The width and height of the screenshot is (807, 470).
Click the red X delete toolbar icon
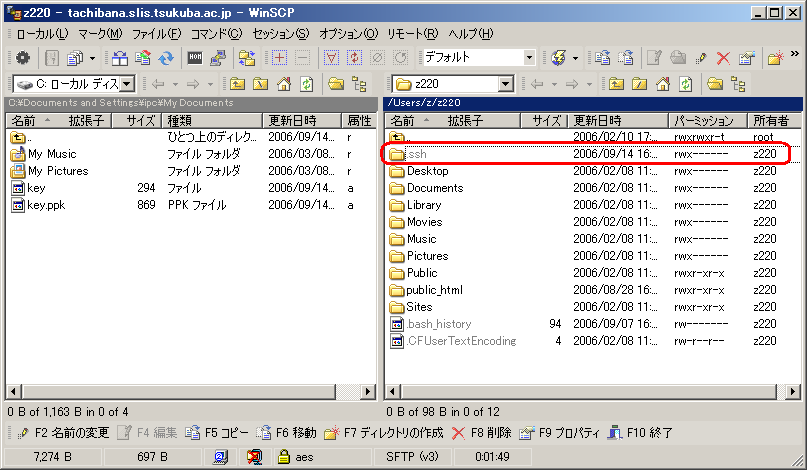(724, 58)
